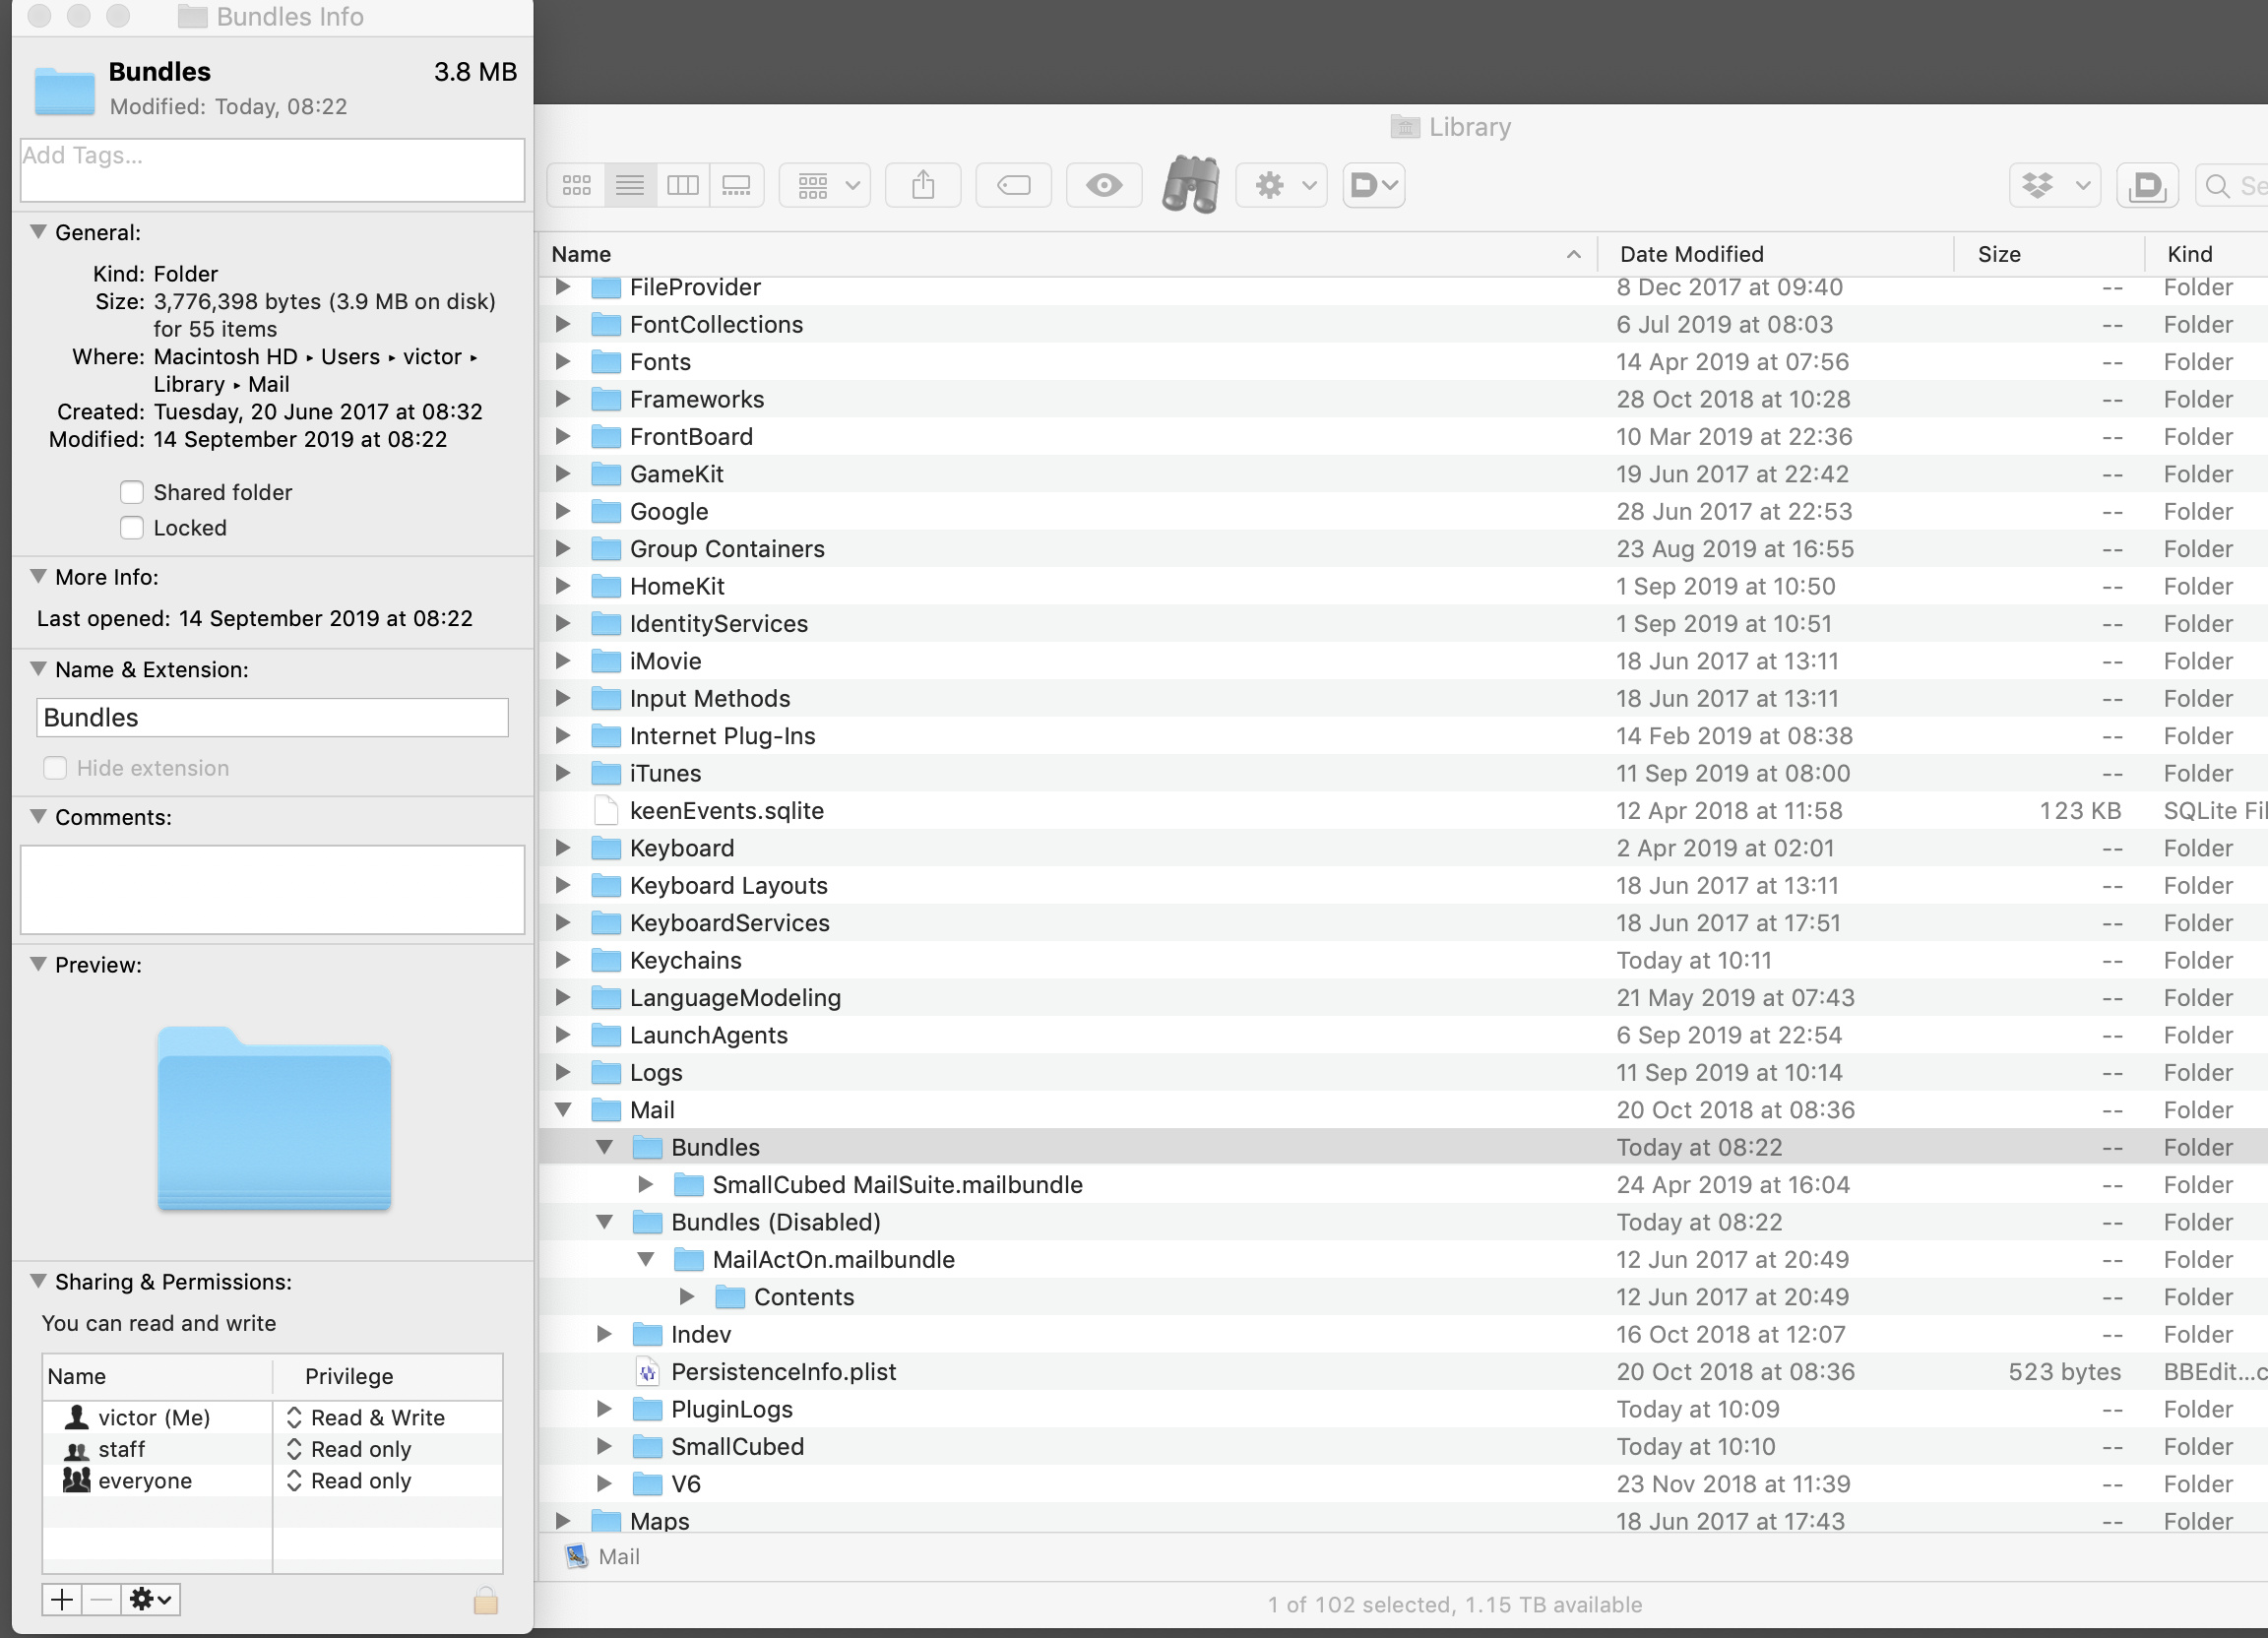Viewport: 2268px width, 1638px height.
Task: Click the Share toolbar icon
Action: point(923,185)
